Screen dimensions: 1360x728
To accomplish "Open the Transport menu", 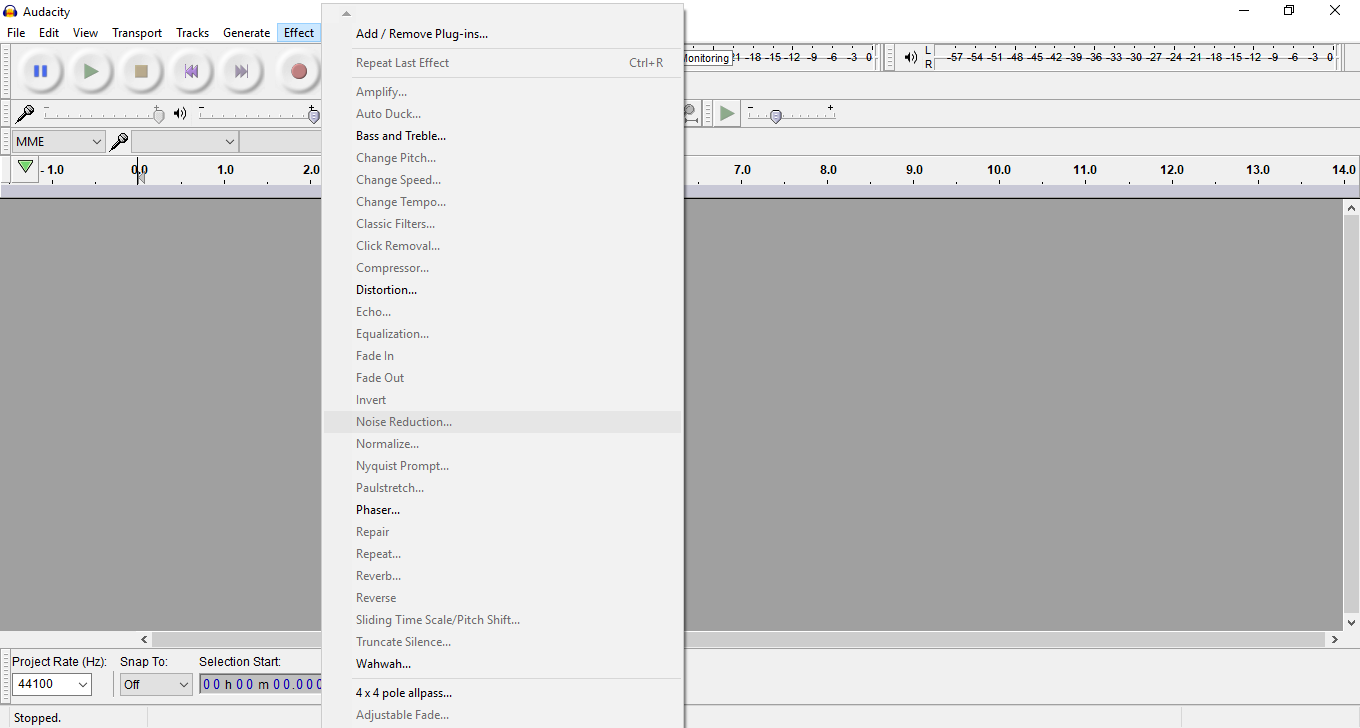I will 137,33.
